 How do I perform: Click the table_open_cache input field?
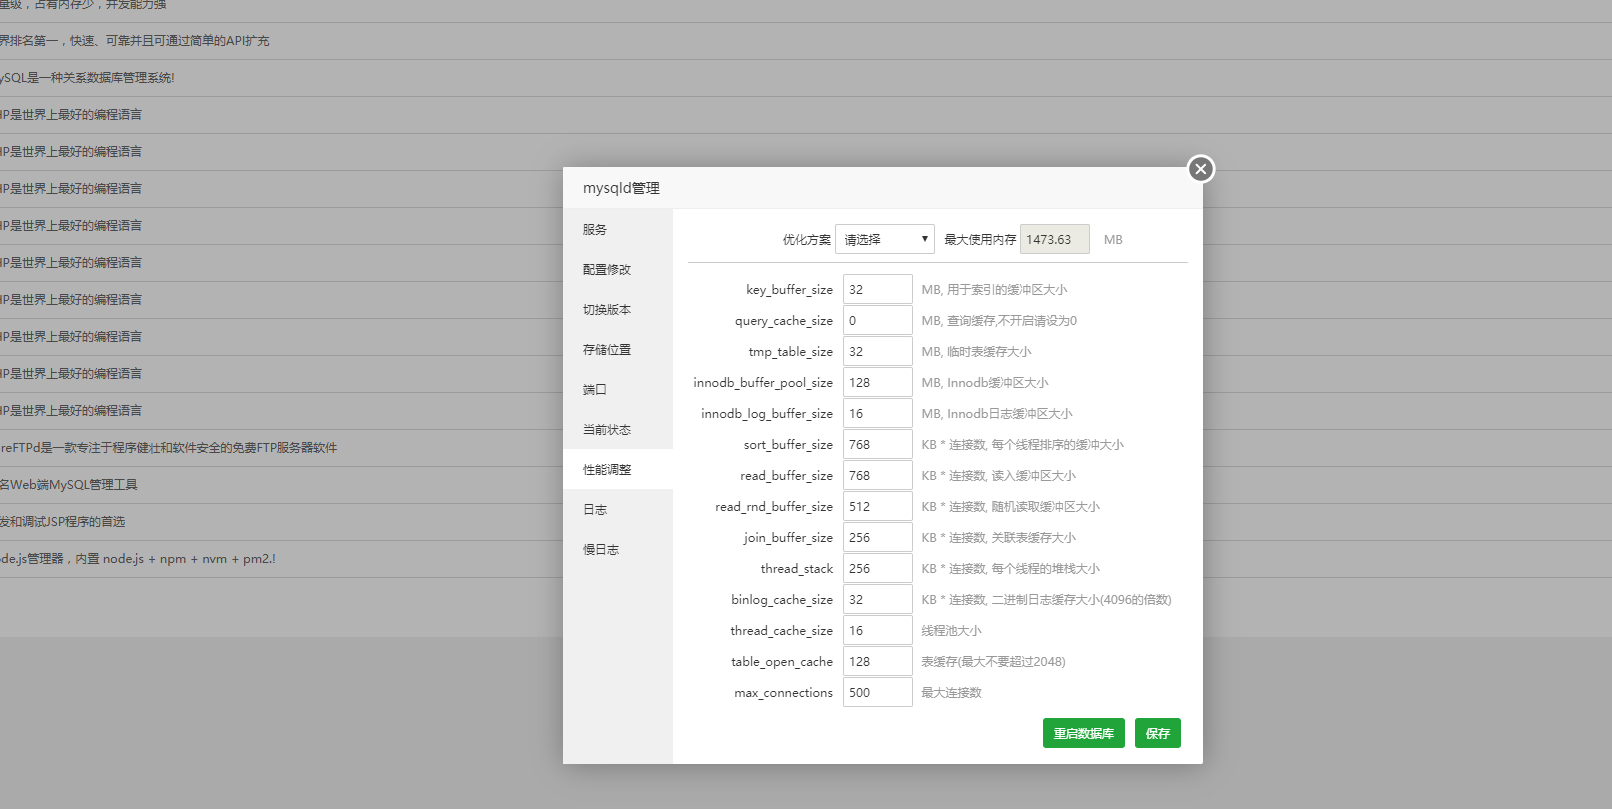(x=878, y=661)
